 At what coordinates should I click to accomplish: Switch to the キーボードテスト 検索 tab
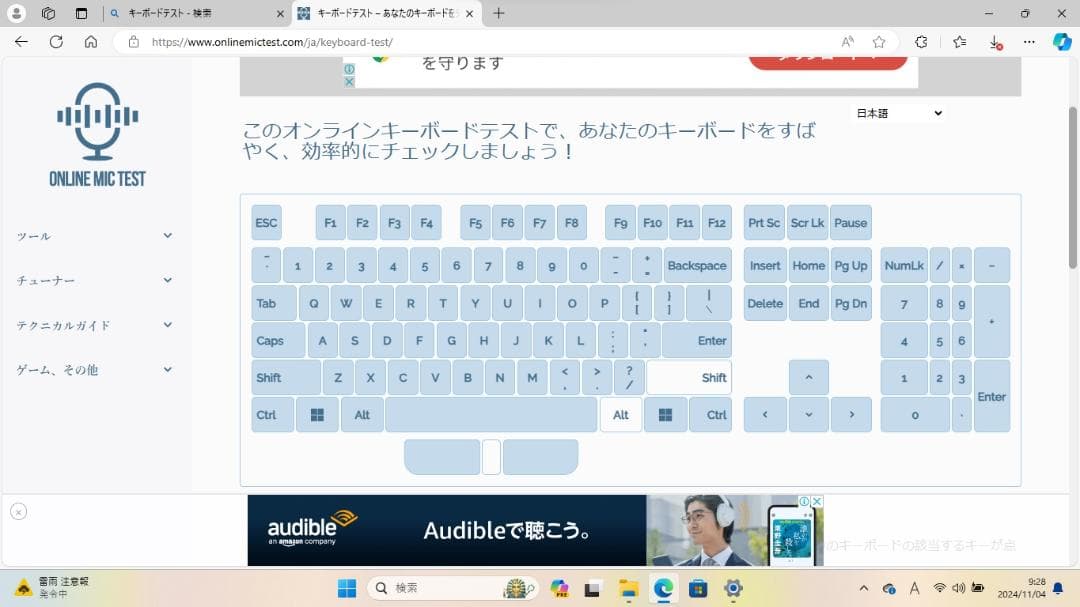[x=196, y=15]
